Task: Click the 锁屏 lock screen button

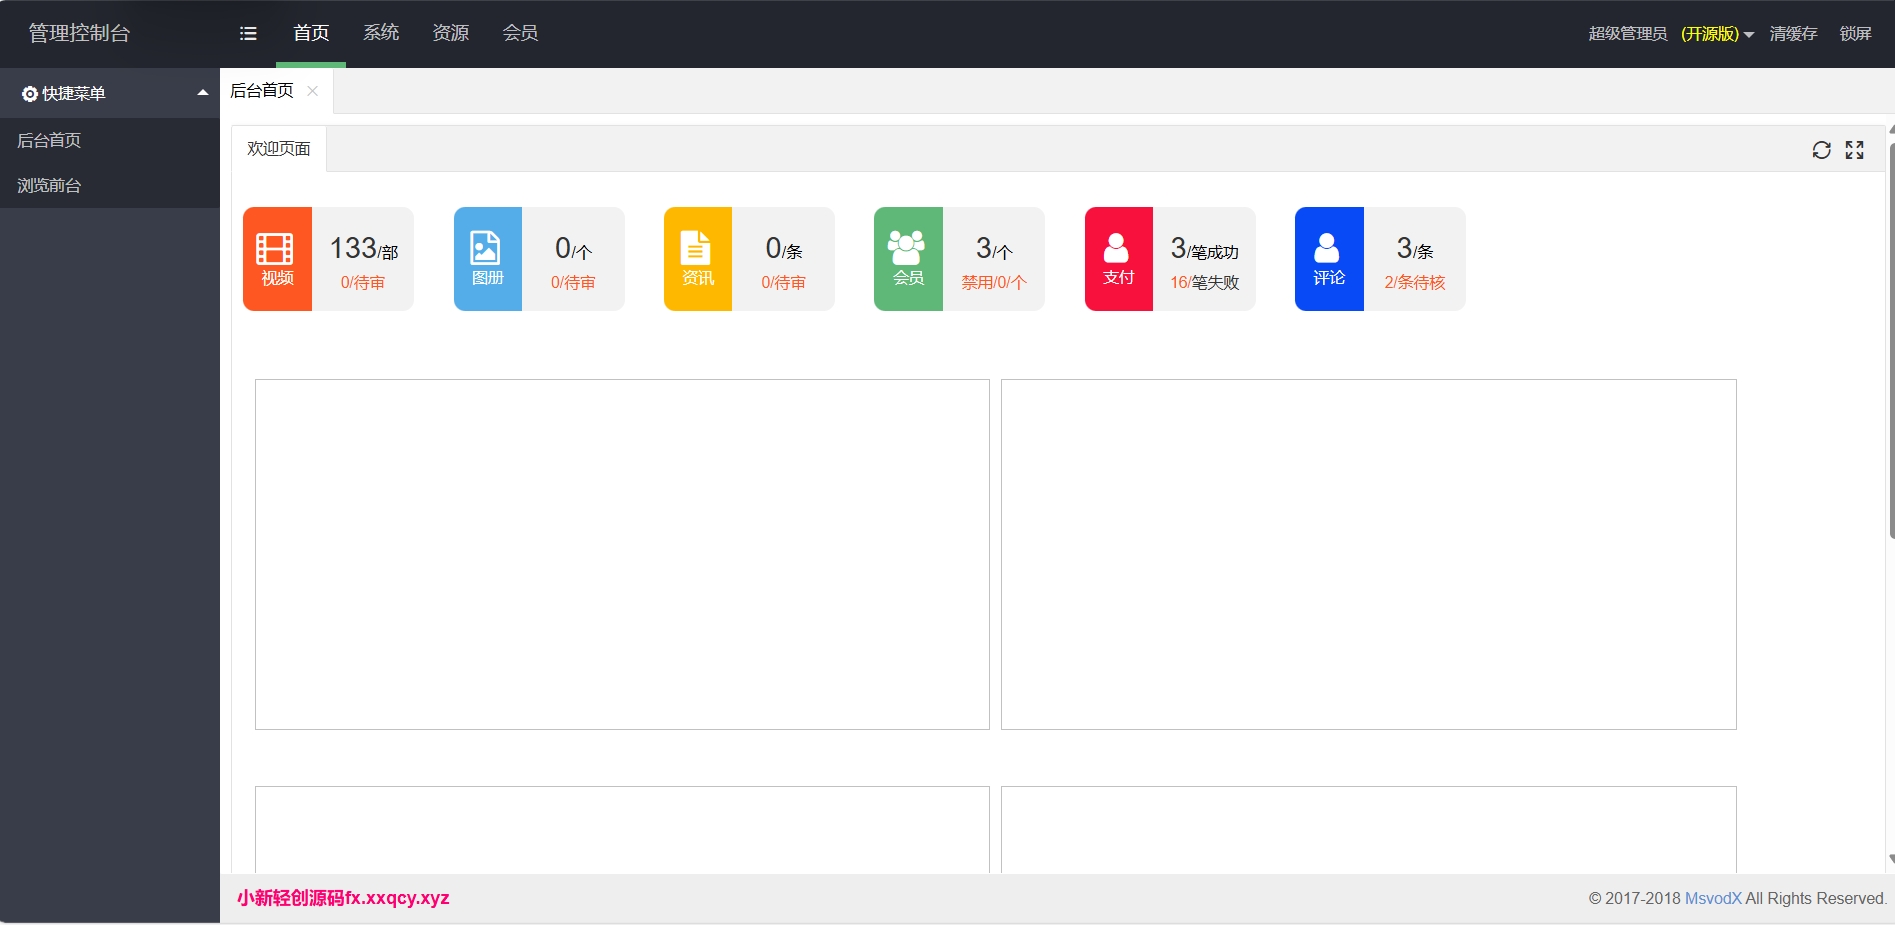Action: (x=1855, y=34)
